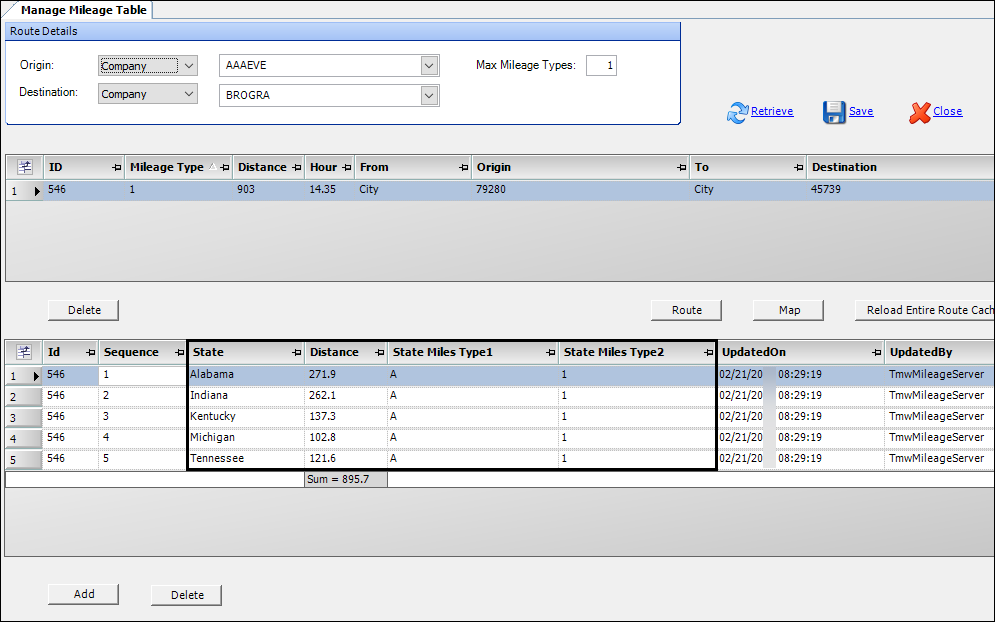The height and width of the screenshot is (622, 995).
Task: Click the Save floppy disk icon
Action: (834, 112)
